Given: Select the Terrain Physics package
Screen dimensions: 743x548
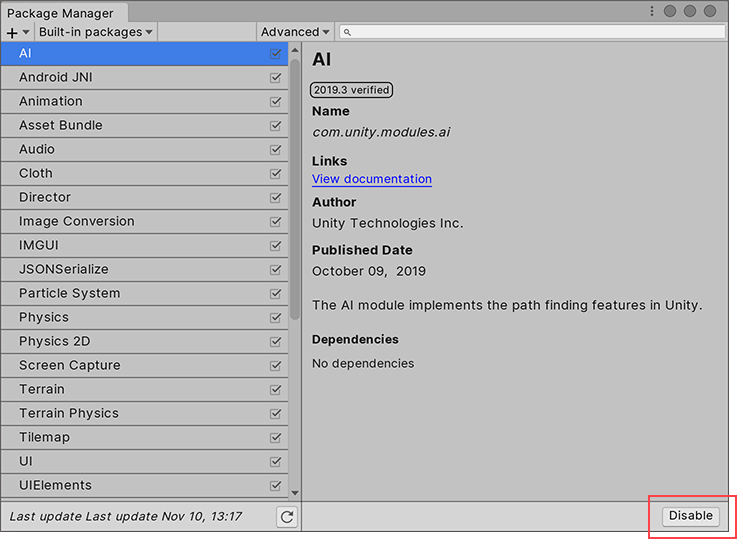Looking at the screenshot, I should tap(144, 414).
